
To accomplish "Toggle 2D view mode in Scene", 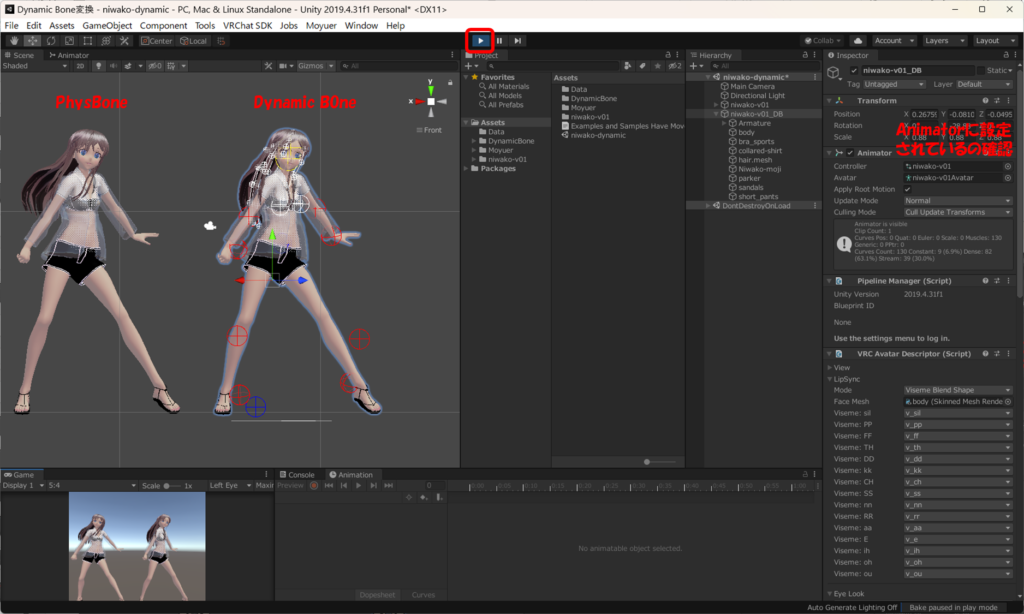I will tap(80, 66).
